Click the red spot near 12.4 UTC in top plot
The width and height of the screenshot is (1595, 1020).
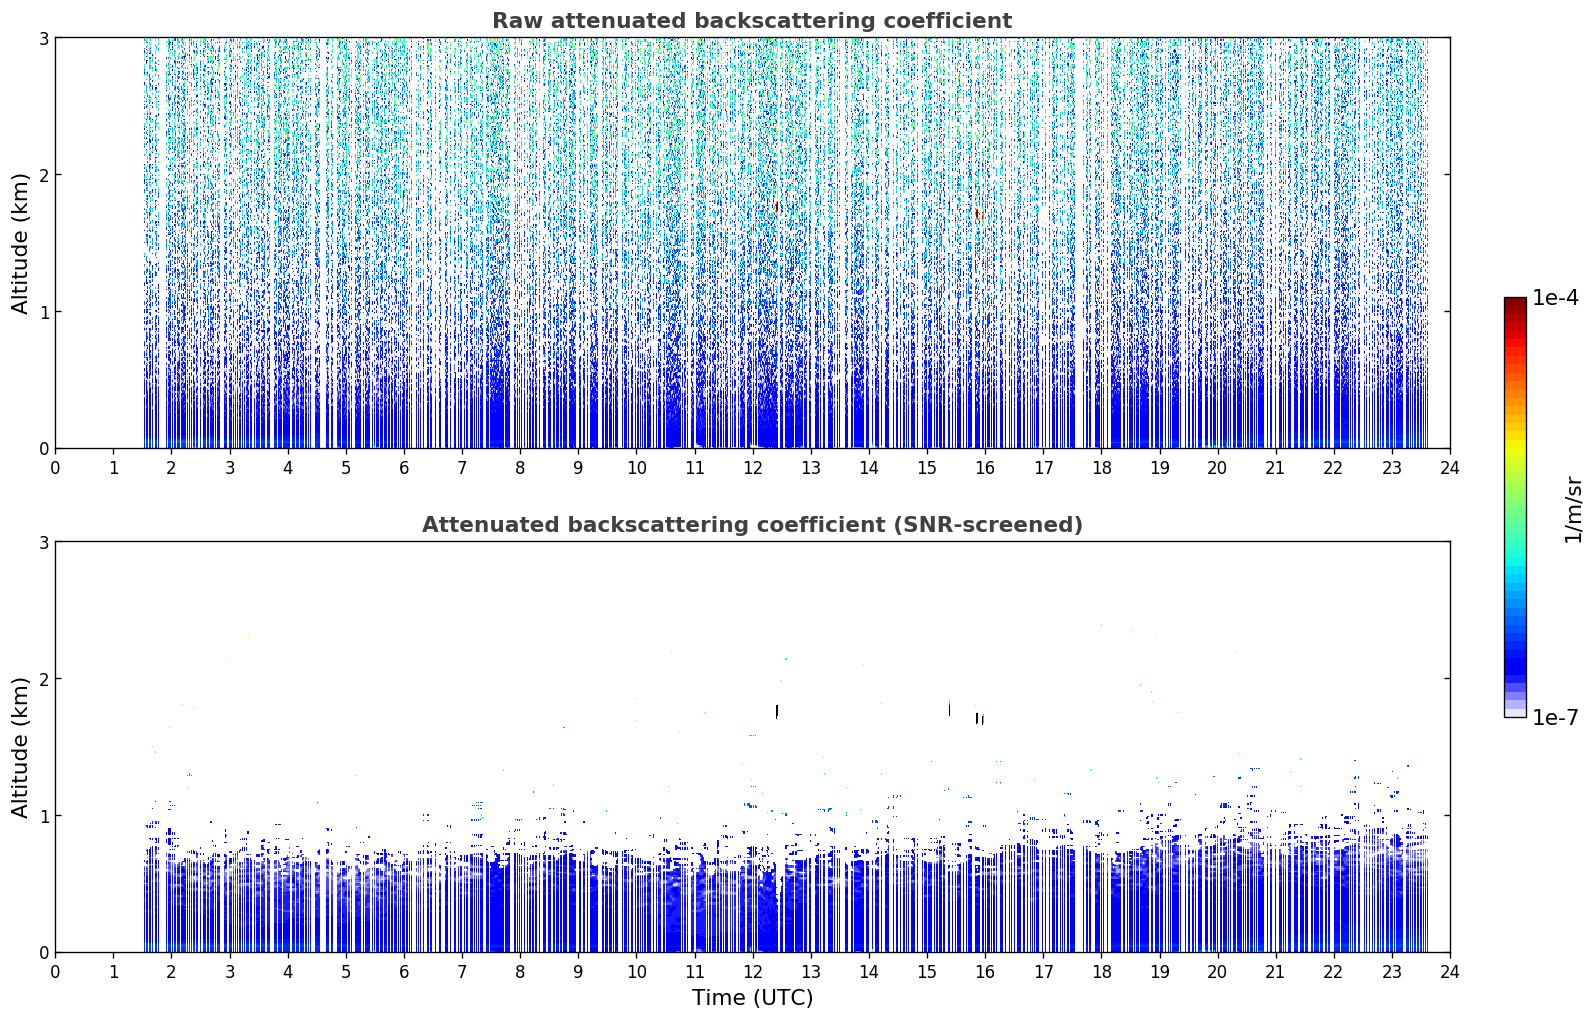pos(777,207)
